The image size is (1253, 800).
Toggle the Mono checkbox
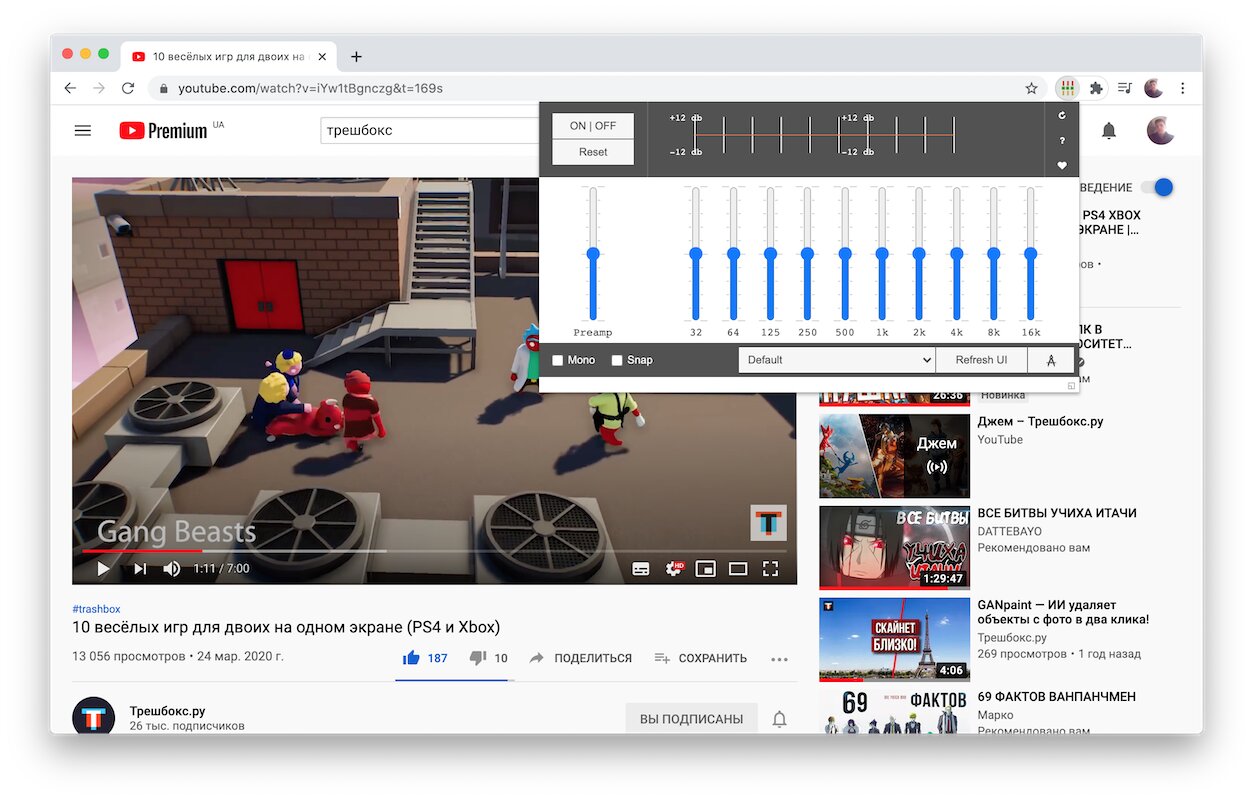click(558, 360)
